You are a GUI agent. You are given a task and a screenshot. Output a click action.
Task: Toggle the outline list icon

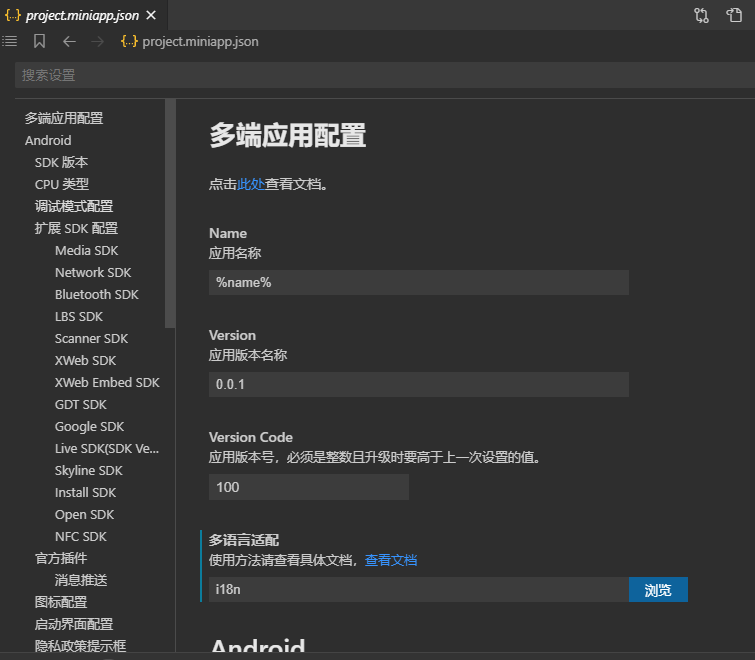[9, 41]
